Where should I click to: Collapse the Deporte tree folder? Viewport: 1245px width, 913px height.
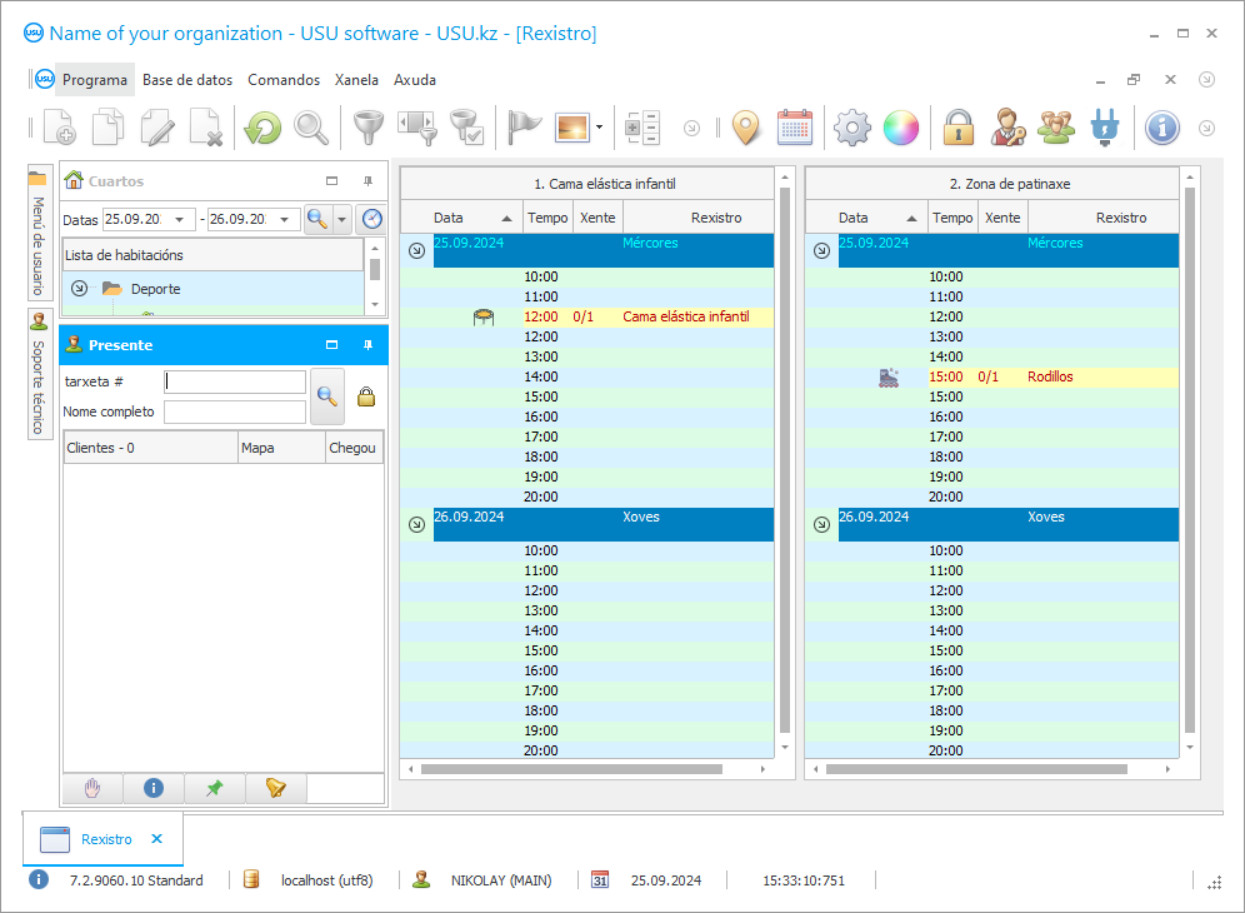[x=79, y=289]
